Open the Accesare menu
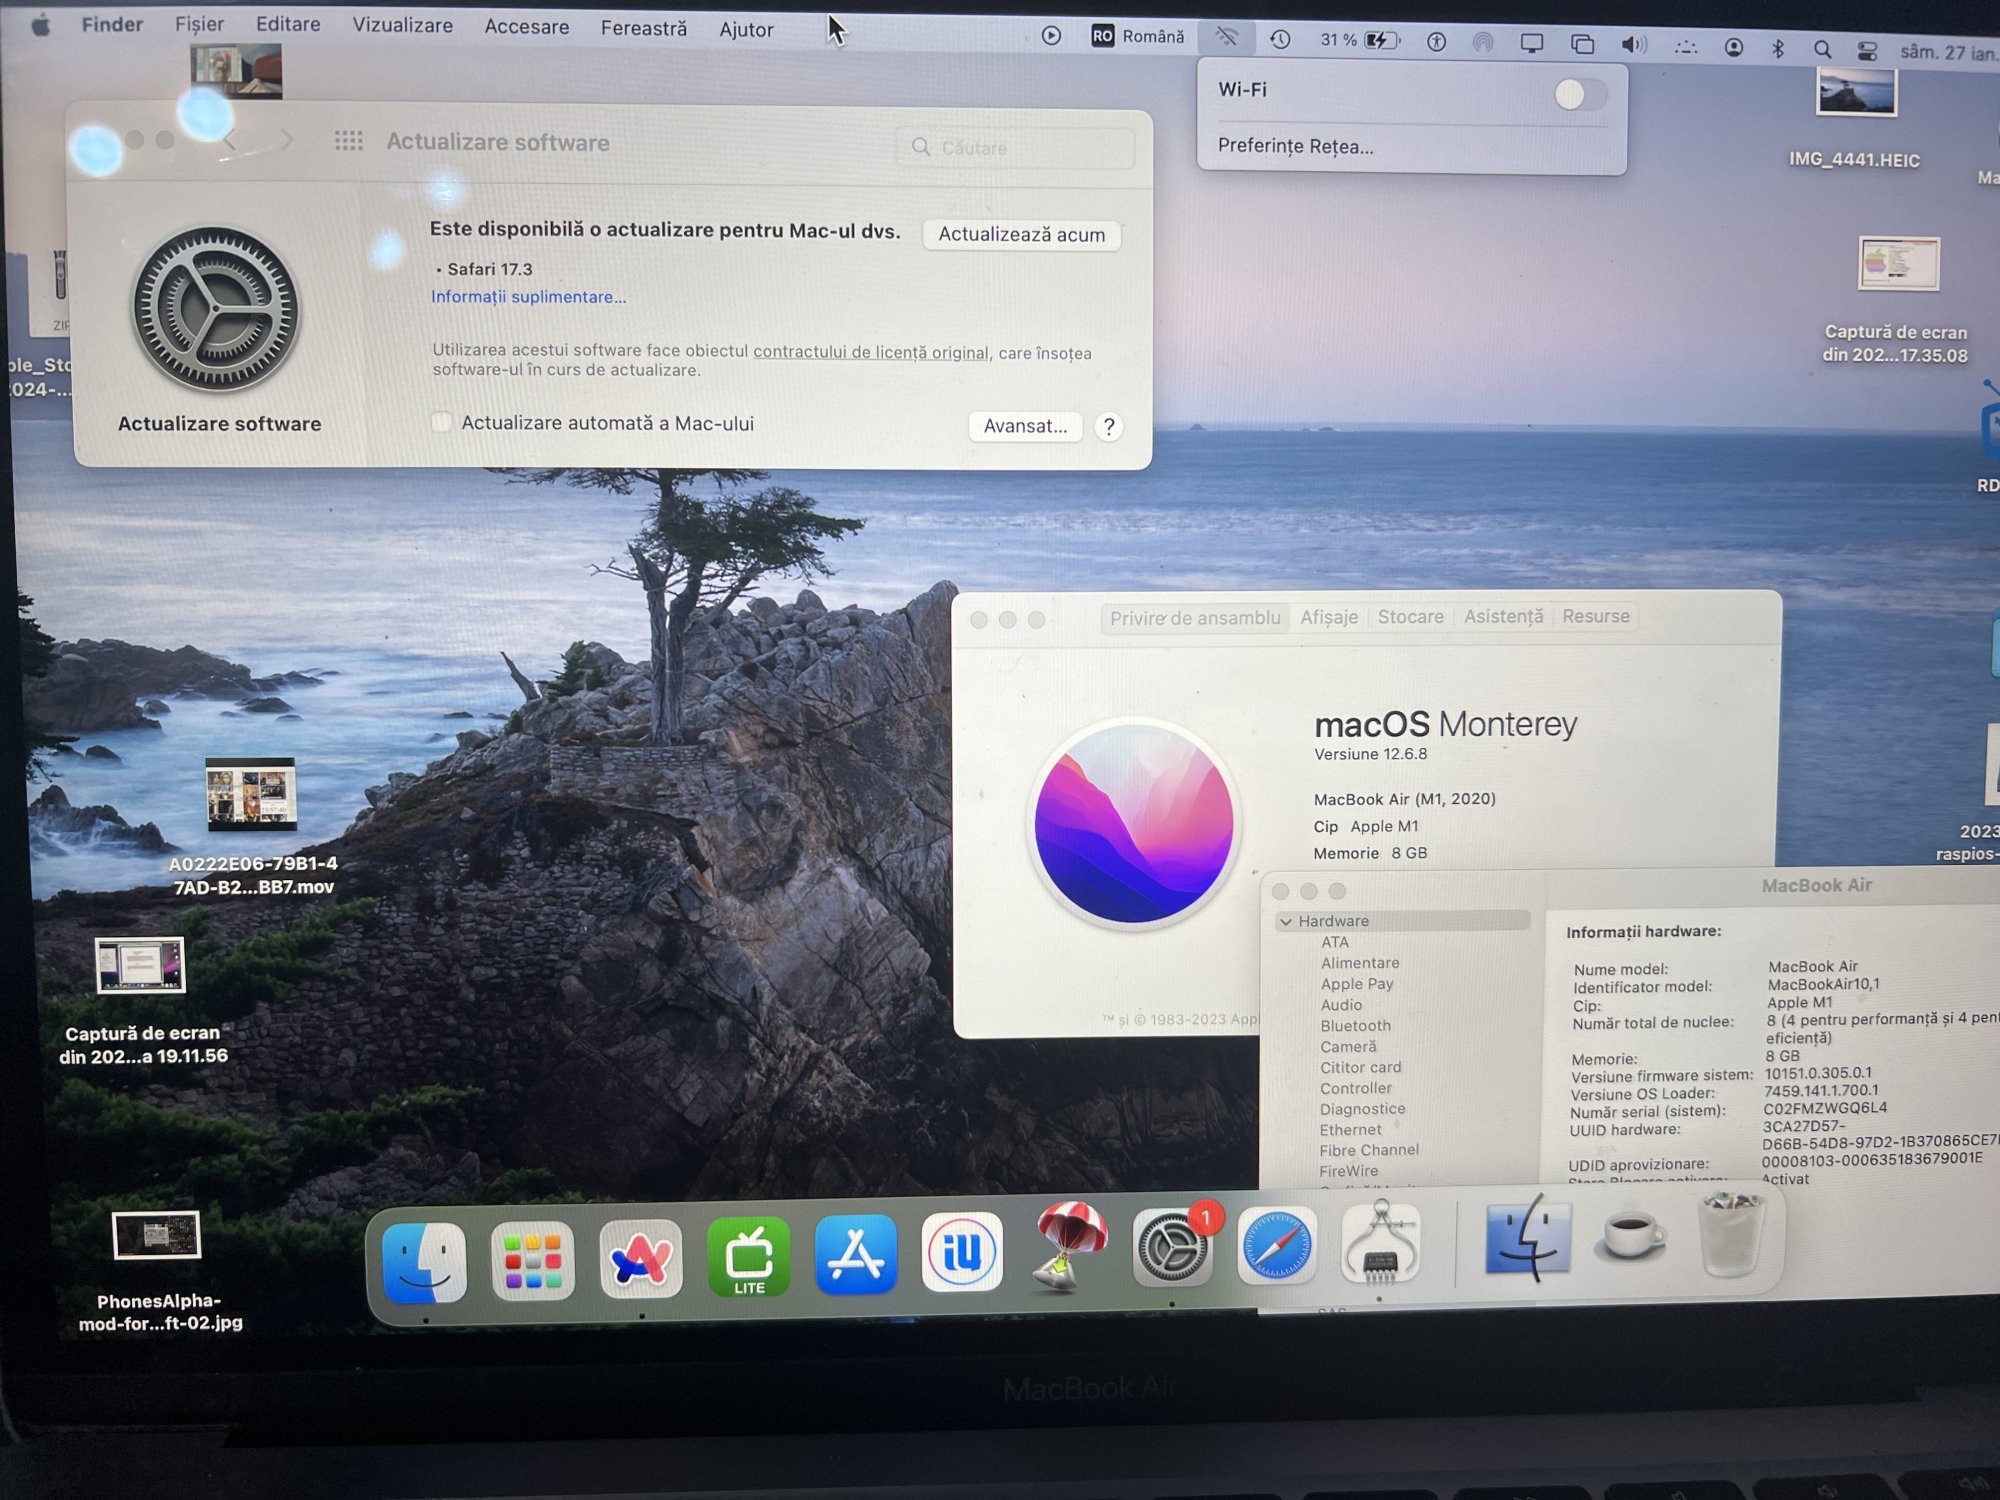 [527, 27]
